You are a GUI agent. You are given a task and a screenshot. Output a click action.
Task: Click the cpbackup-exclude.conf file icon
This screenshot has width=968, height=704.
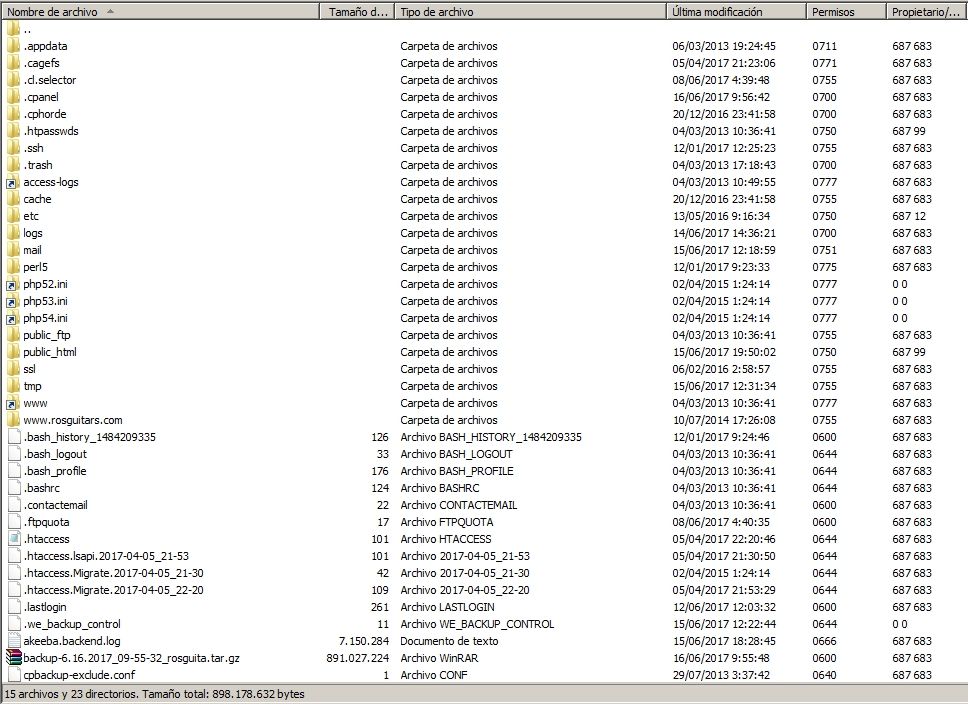[14, 675]
